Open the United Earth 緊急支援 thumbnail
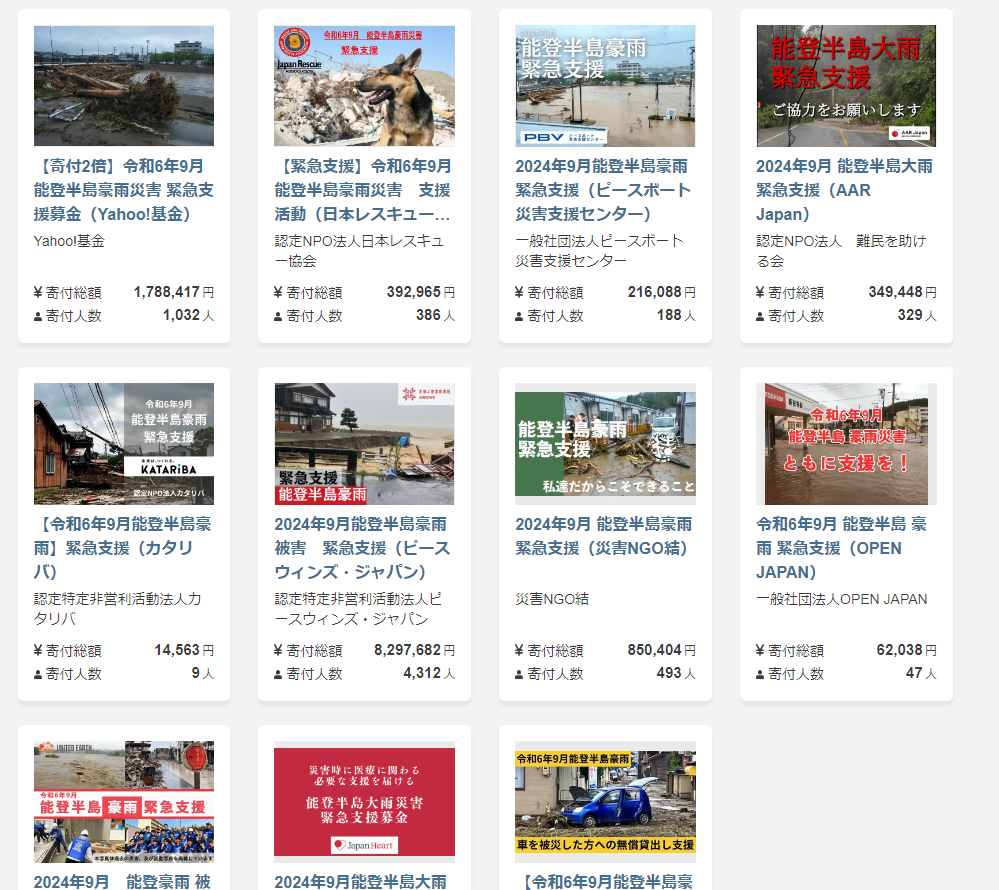 point(124,801)
